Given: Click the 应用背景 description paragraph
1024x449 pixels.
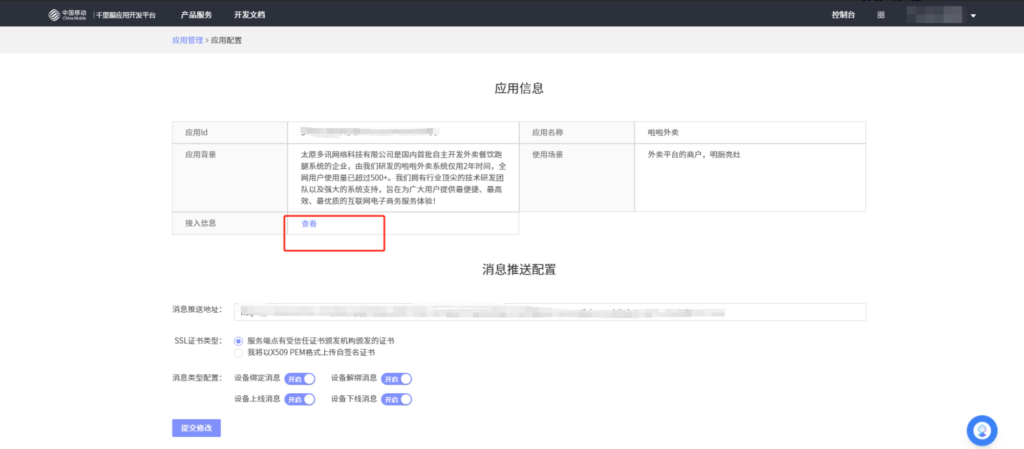Looking at the screenshot, I should [403, 178].
